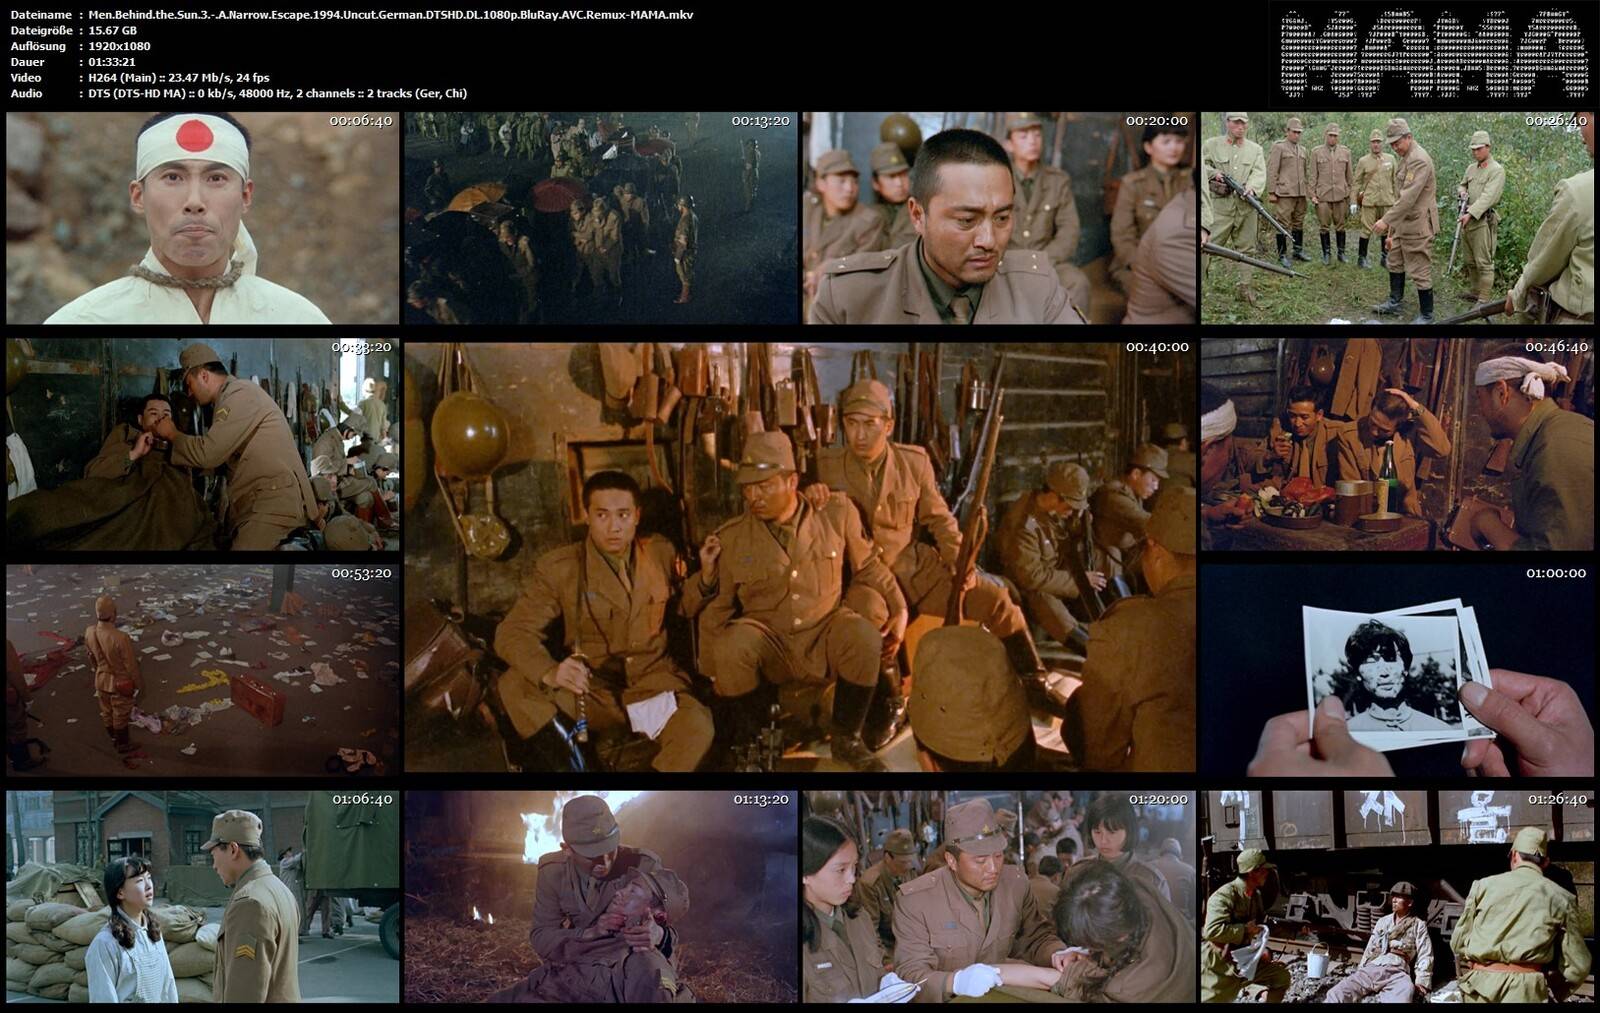
Task: Click the "Audio" label
Action: 27,93
